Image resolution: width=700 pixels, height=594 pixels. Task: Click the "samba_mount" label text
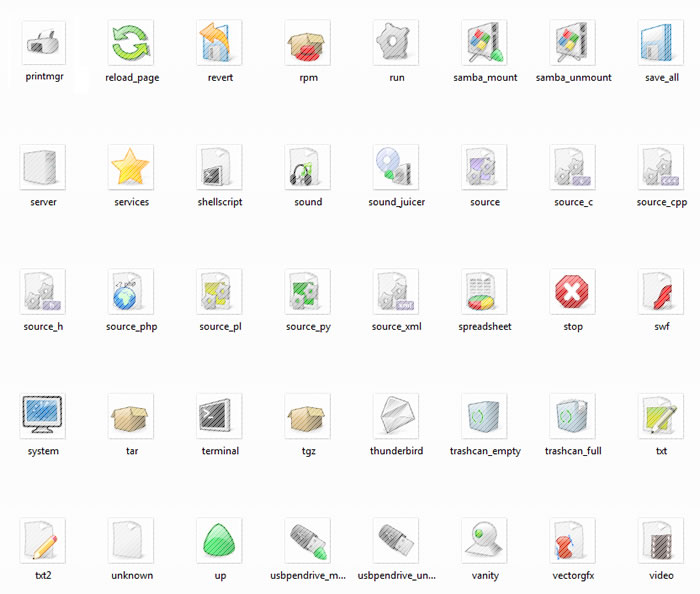485,78
